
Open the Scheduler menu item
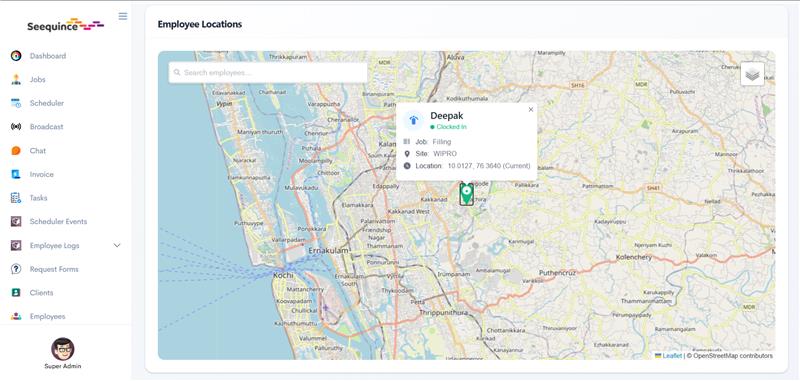(x=46, y=103)
